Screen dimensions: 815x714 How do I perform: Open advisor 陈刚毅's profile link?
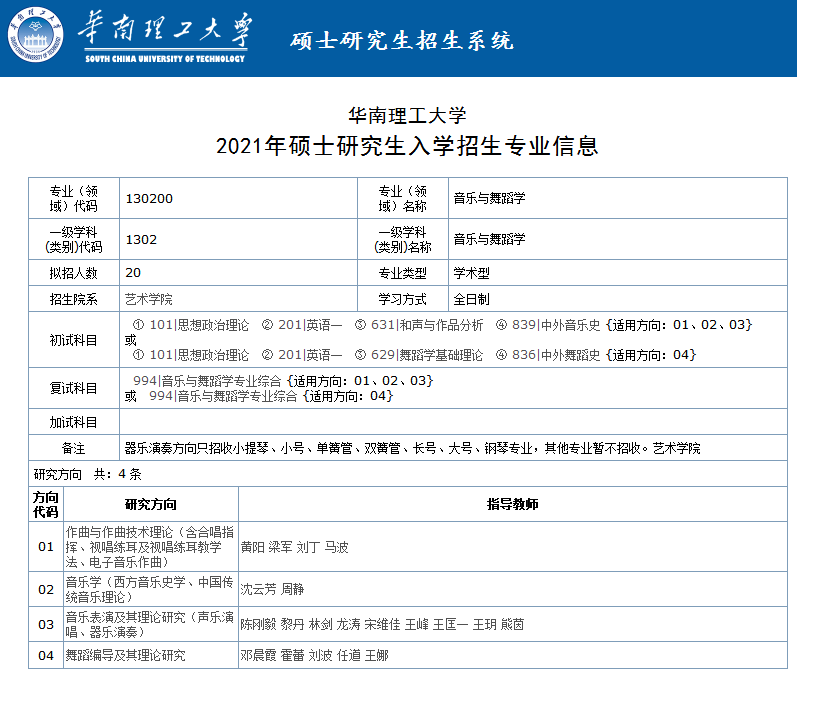(258, 625)
